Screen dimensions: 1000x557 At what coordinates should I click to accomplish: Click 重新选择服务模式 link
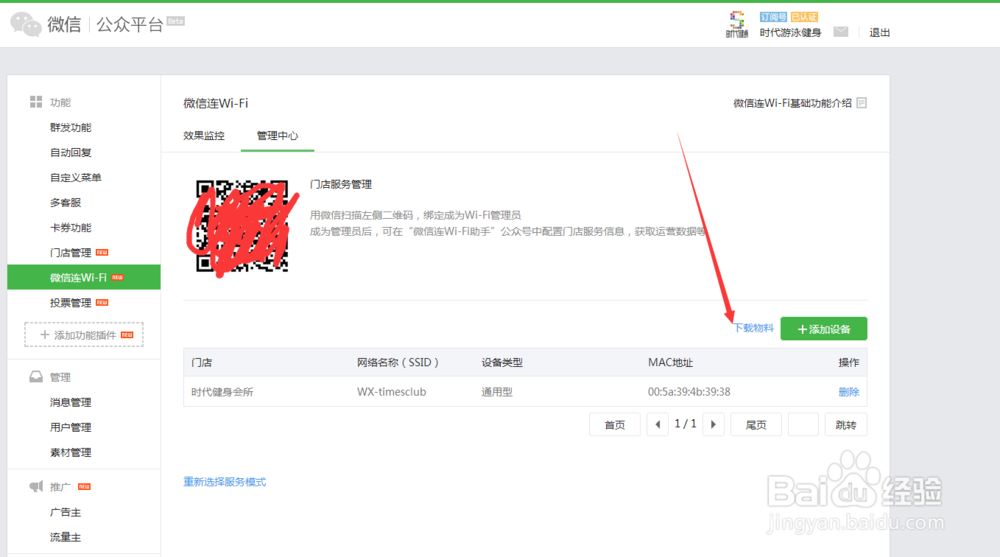coord(224,482)
